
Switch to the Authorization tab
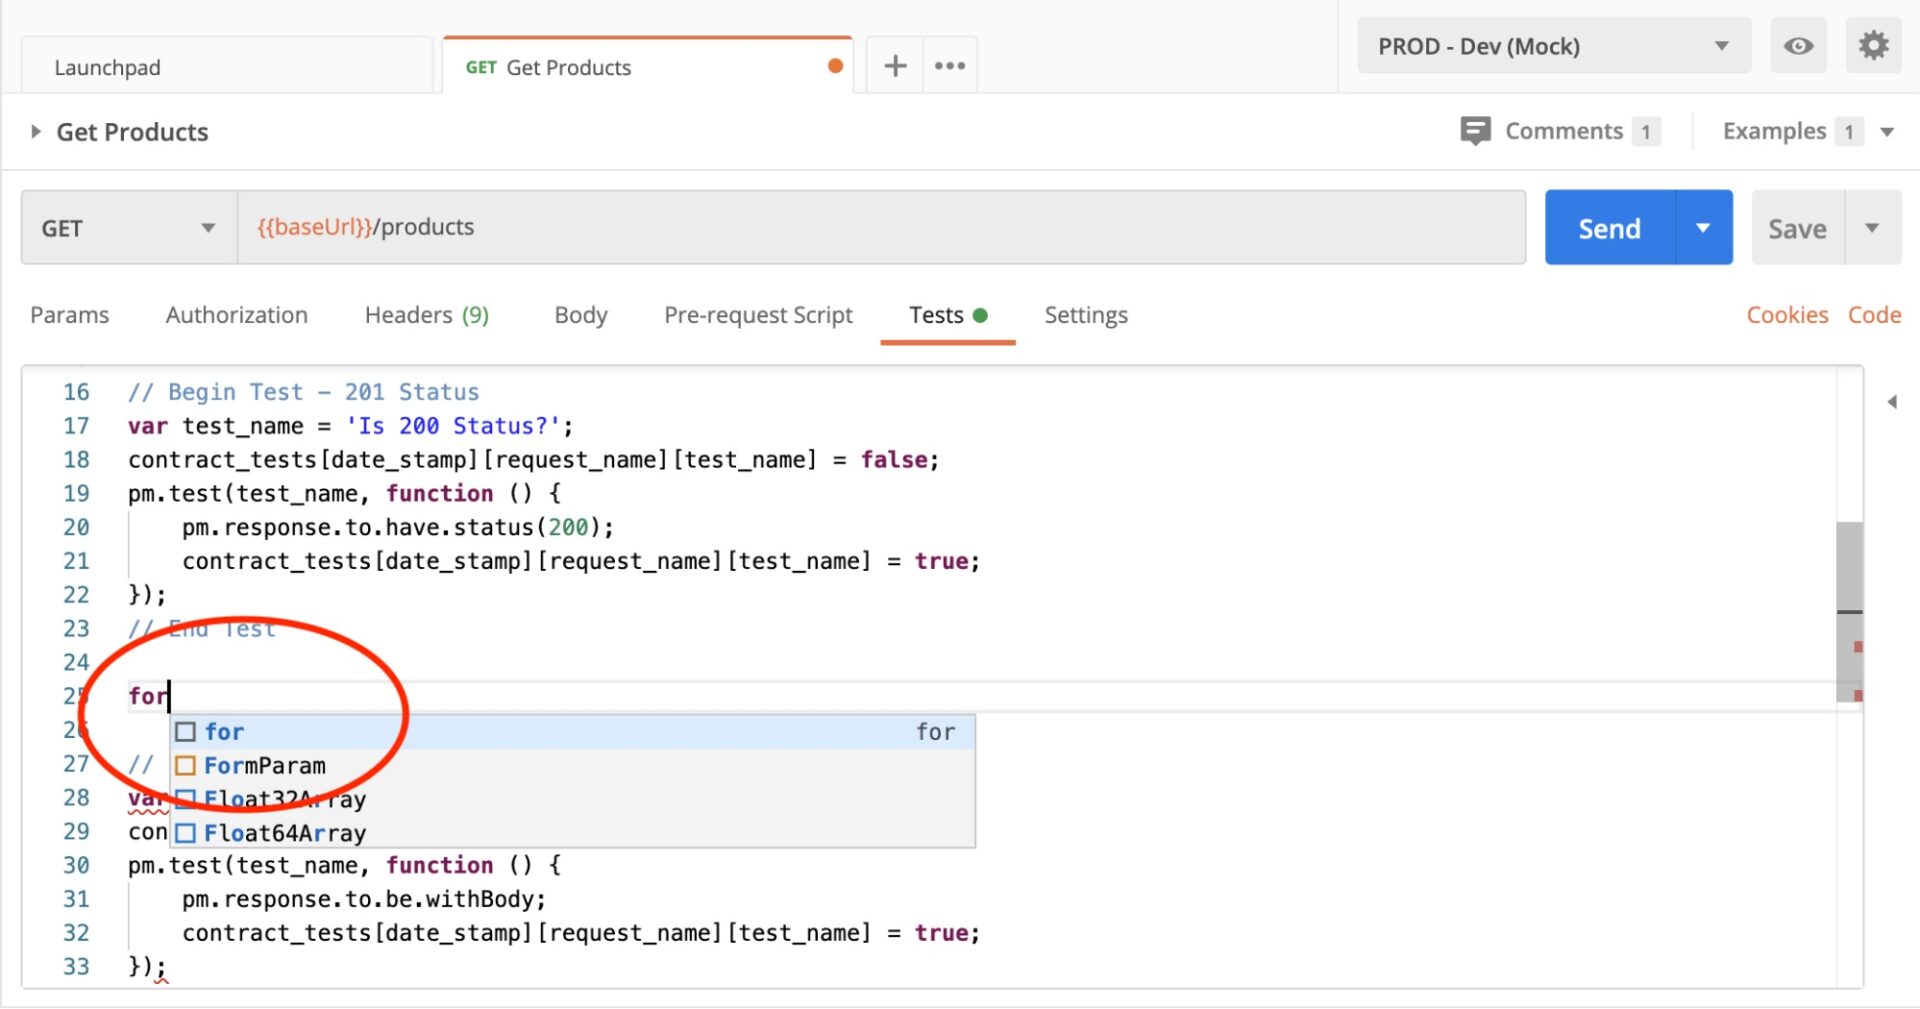point(236,315)
